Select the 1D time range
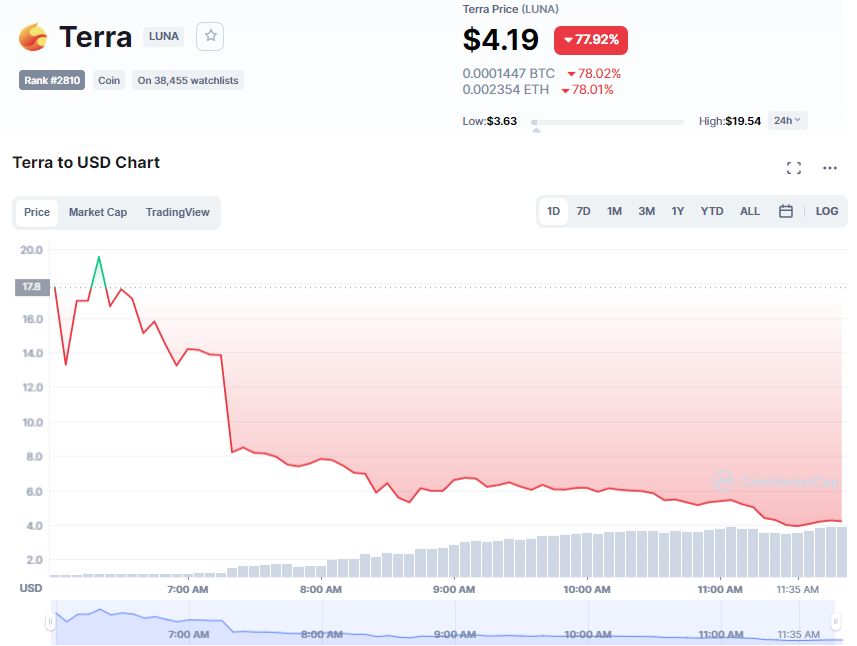Image resolution: width=857 pixels, height=646 pixels. pos(553,211)
